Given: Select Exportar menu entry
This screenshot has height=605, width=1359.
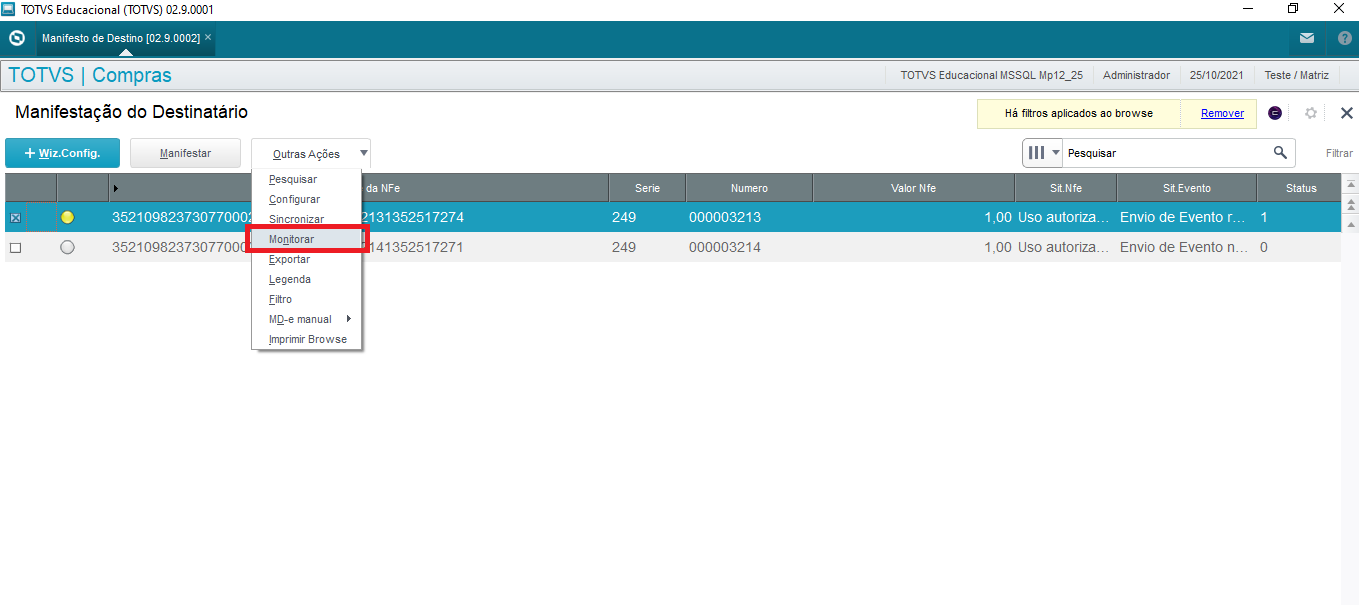Looking at the screenshot, I should (289, 259).
